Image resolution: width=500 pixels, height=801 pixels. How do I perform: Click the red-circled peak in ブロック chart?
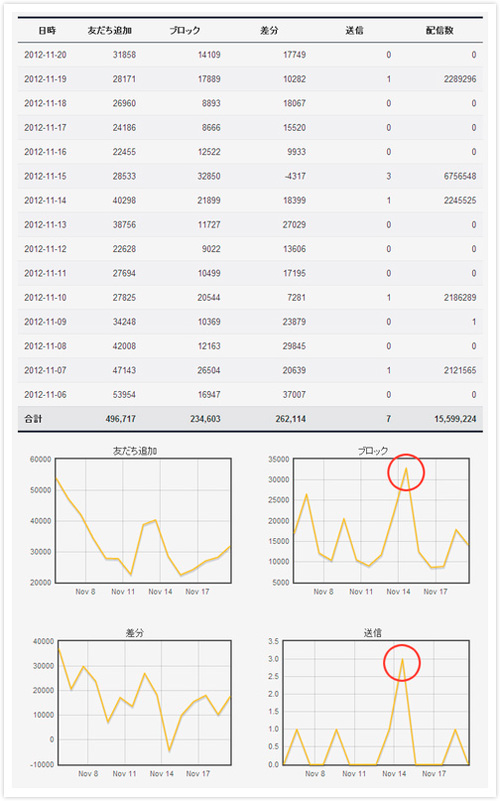click(x=406, y=472)
